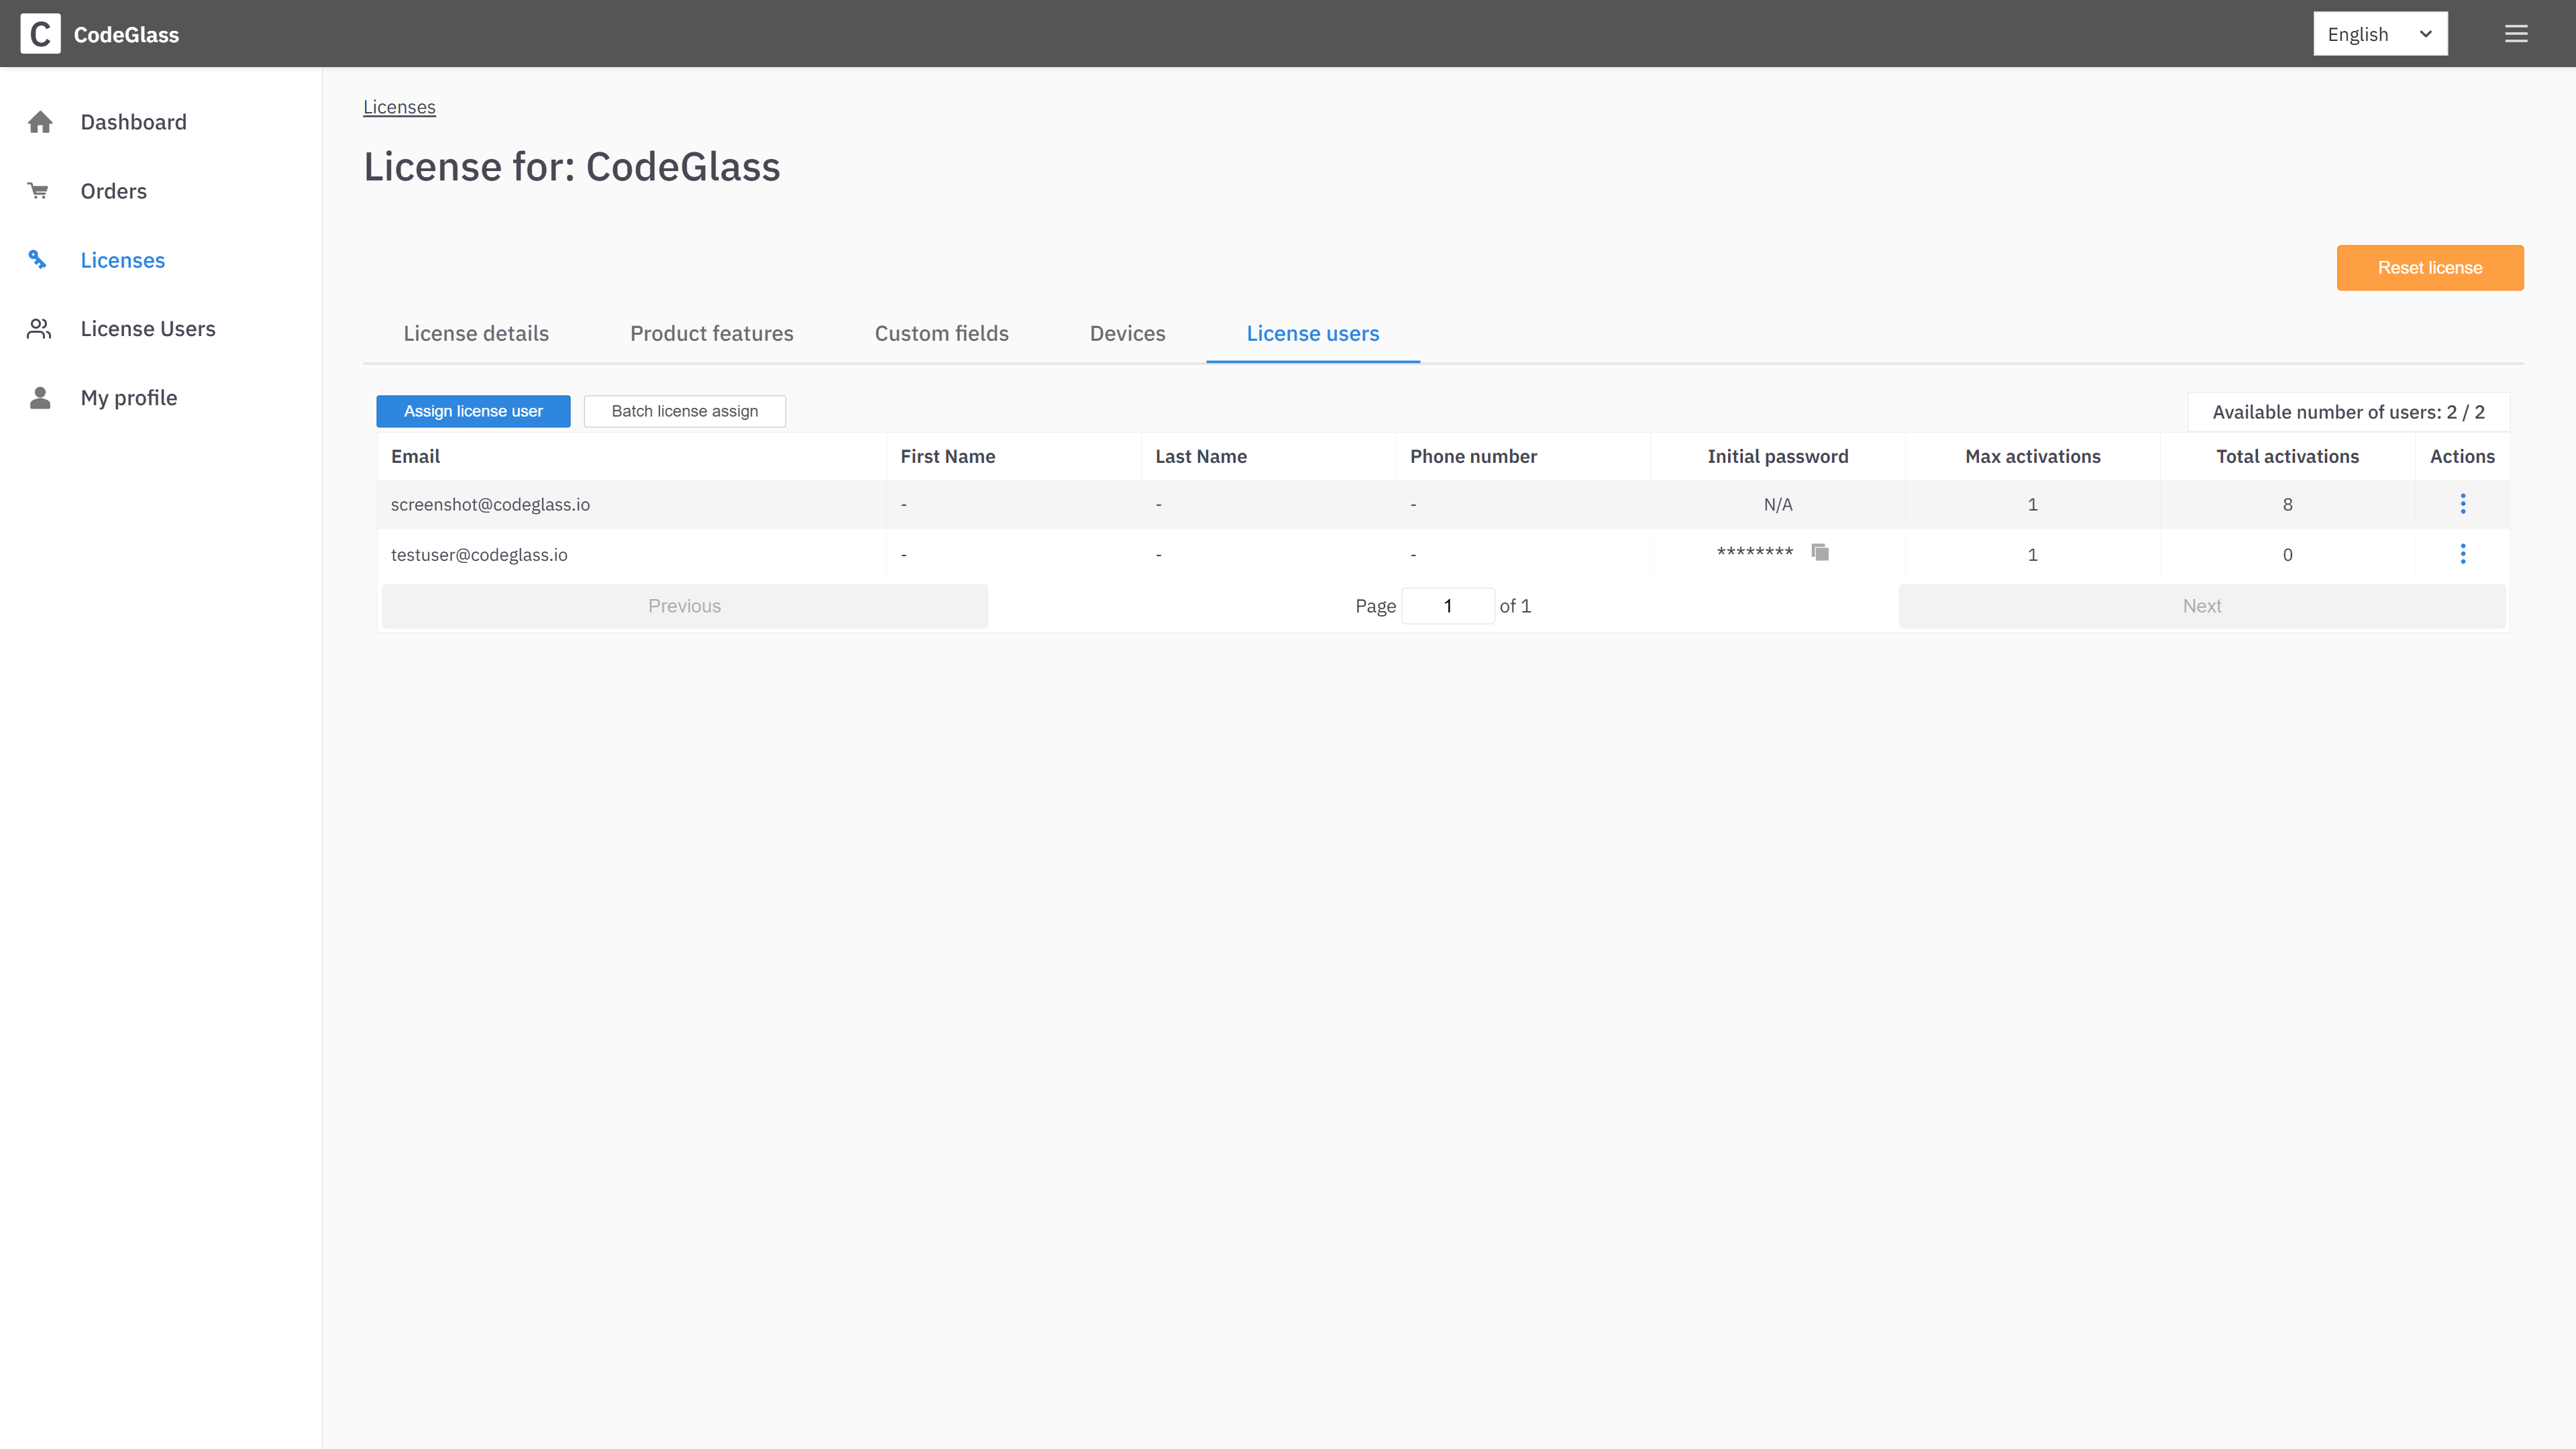Click the CodeGlass brand name
The width and height of the screenshot is (2576, 1449).
coord(127,35)
